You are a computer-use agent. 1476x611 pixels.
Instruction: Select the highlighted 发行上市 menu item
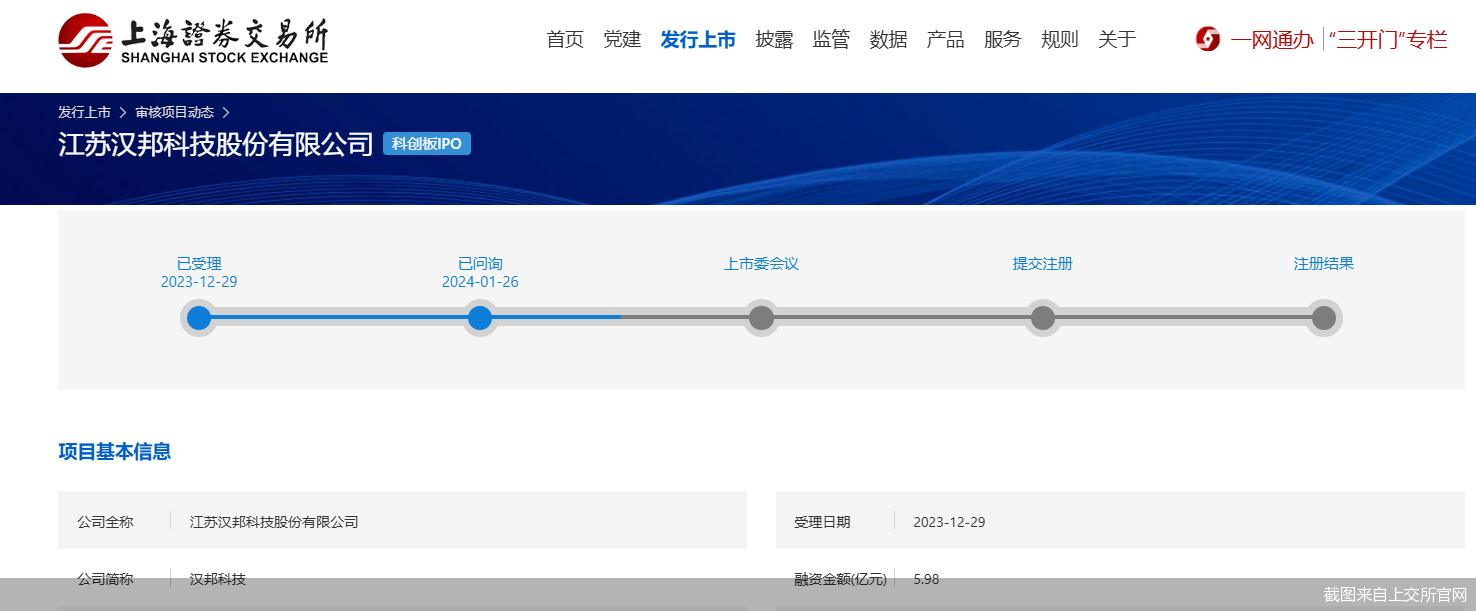point(698,39)
